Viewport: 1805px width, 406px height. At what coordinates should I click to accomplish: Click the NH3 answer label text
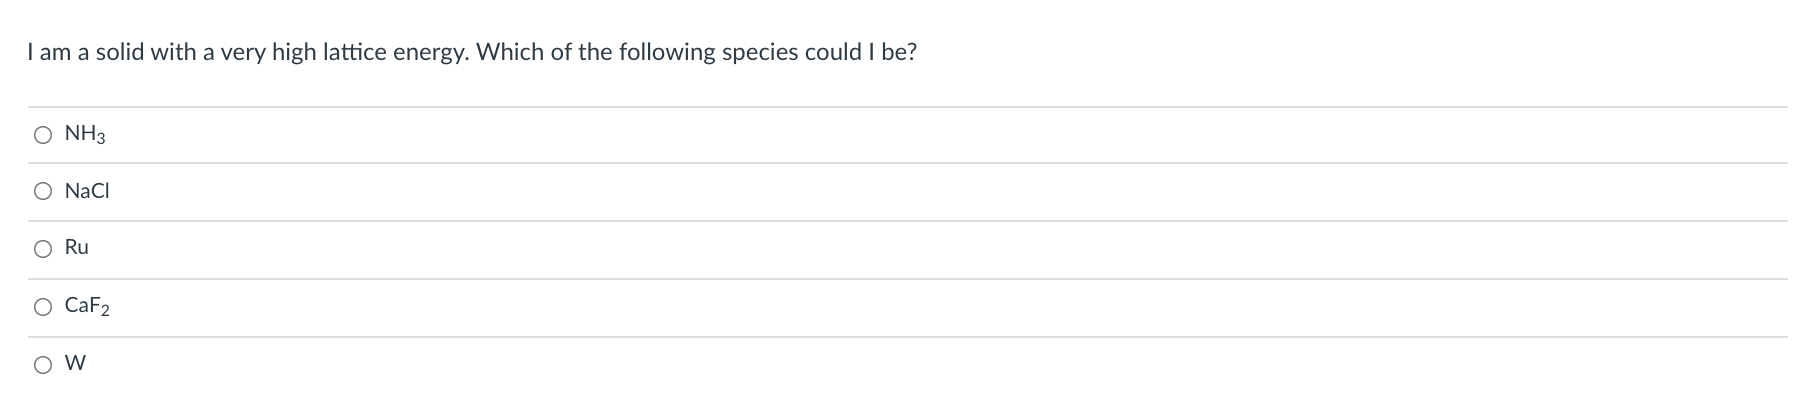click(x=85, y=134)
